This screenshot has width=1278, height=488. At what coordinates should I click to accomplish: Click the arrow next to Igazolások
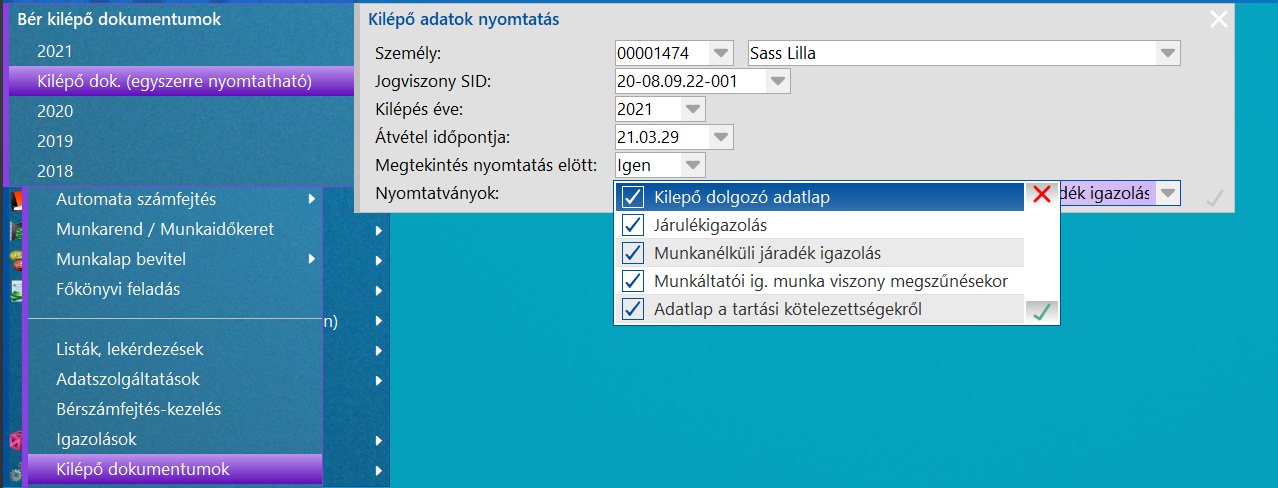tap(378, 440)
